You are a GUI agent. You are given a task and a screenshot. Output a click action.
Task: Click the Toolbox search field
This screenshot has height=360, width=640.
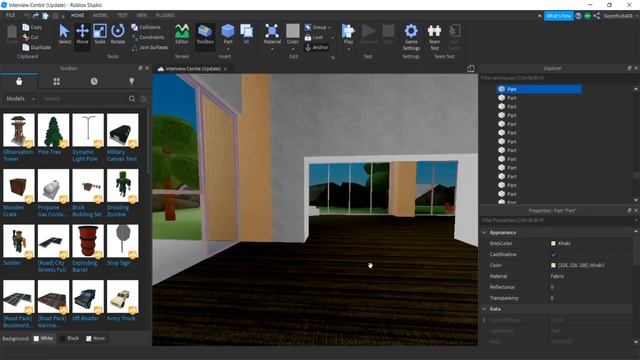tap(84, 99)
